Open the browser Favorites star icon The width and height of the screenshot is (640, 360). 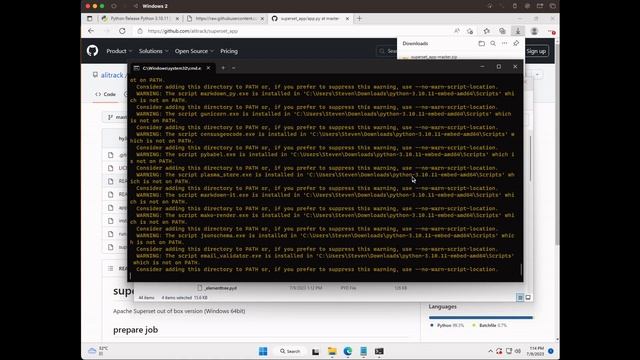(x=487, y=31)
